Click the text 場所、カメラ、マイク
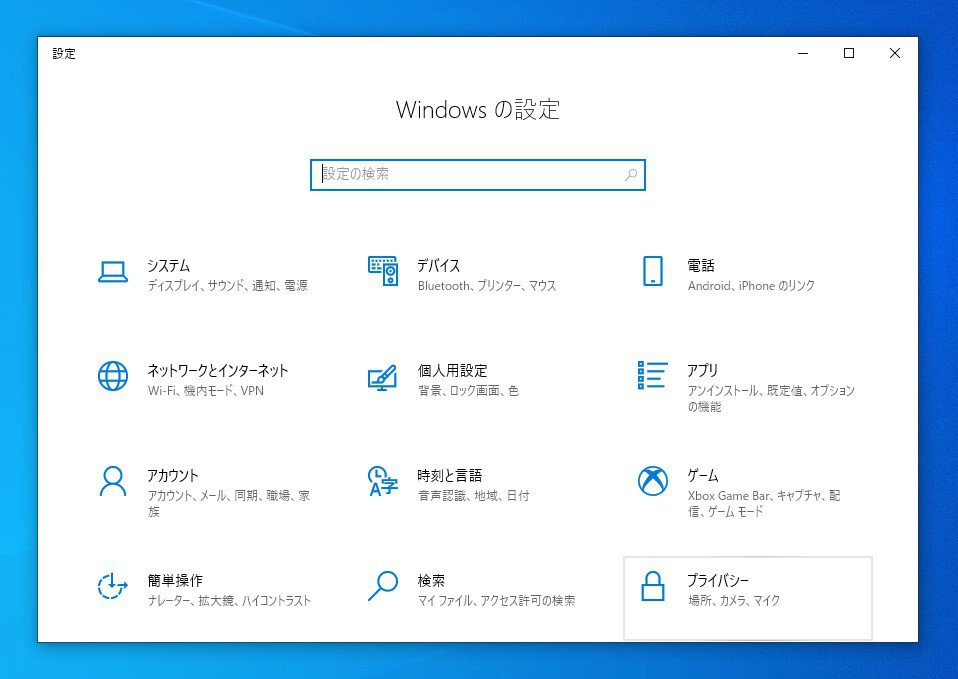Viewport: 958px width, 679px height. pos(734,601)
